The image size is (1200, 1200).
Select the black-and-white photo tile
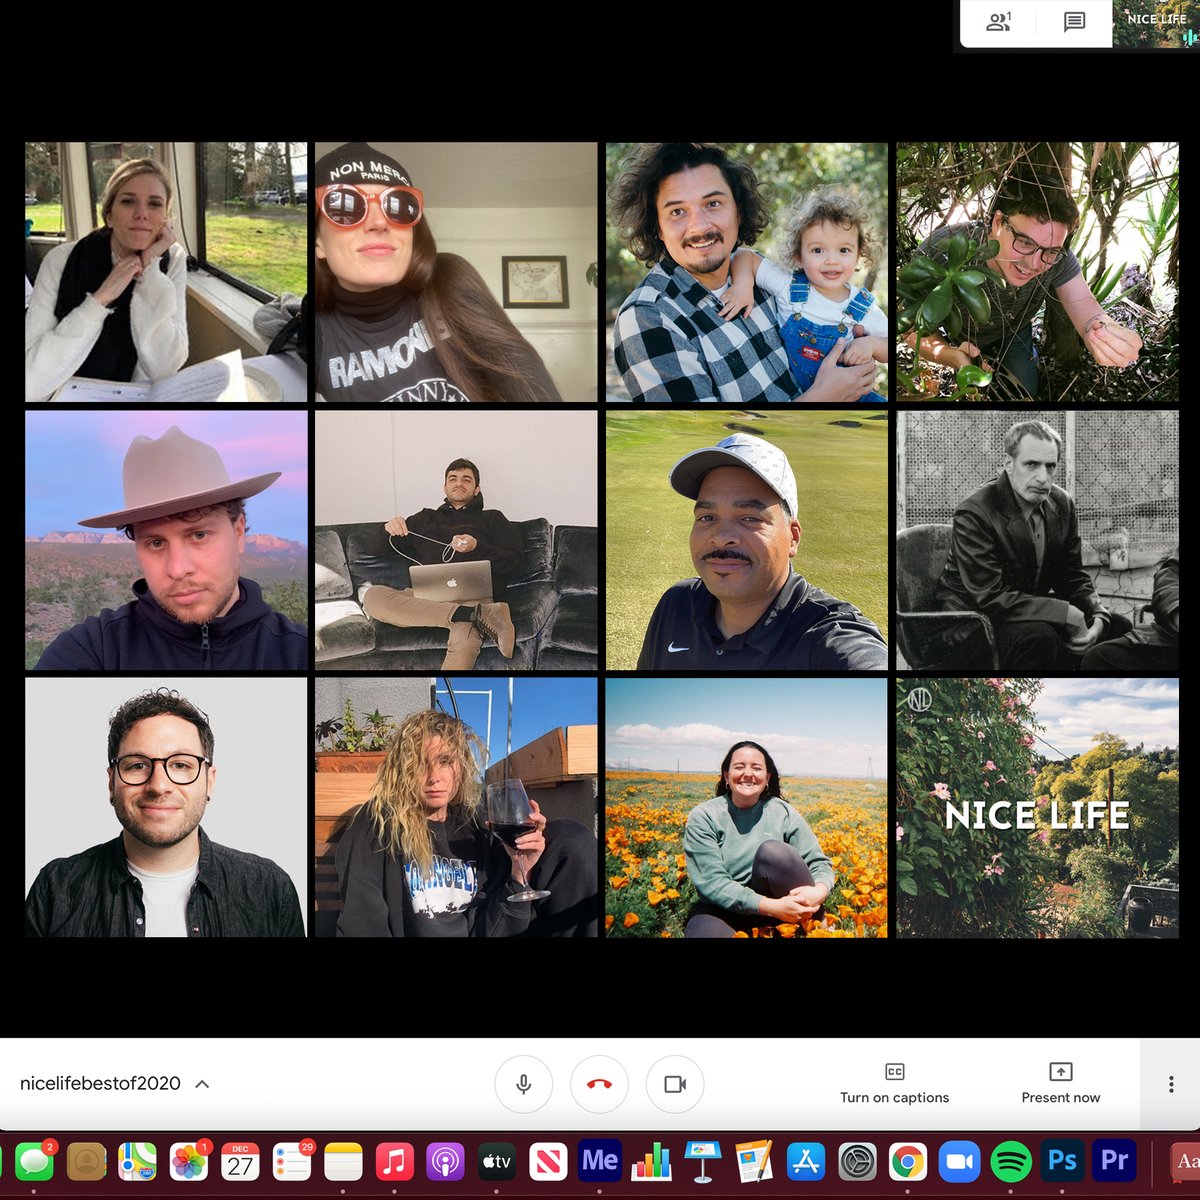click(x=1037, y=540)
